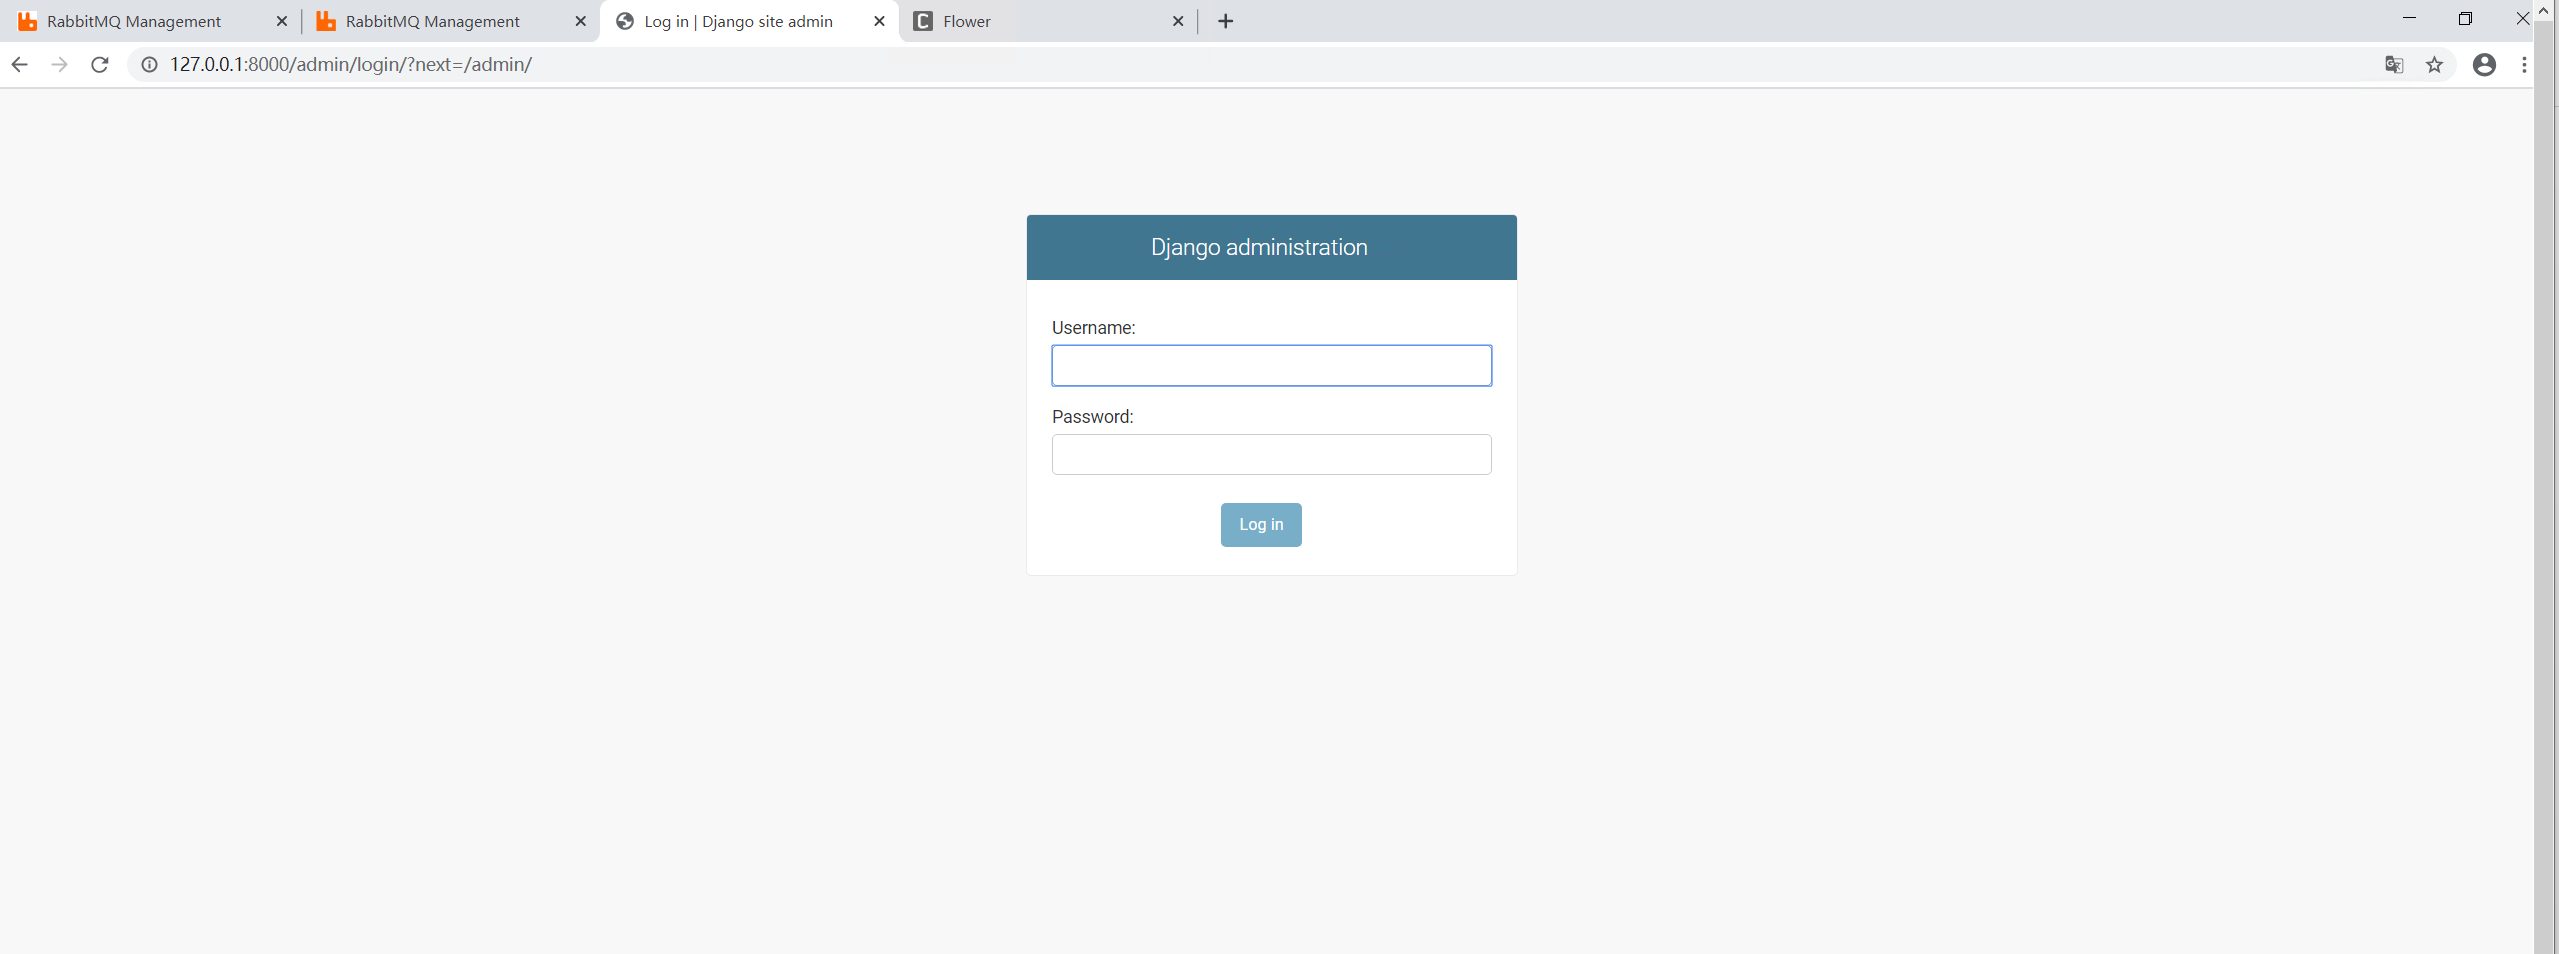Close the first RabbitMQ Management tab

coord(282,21)
